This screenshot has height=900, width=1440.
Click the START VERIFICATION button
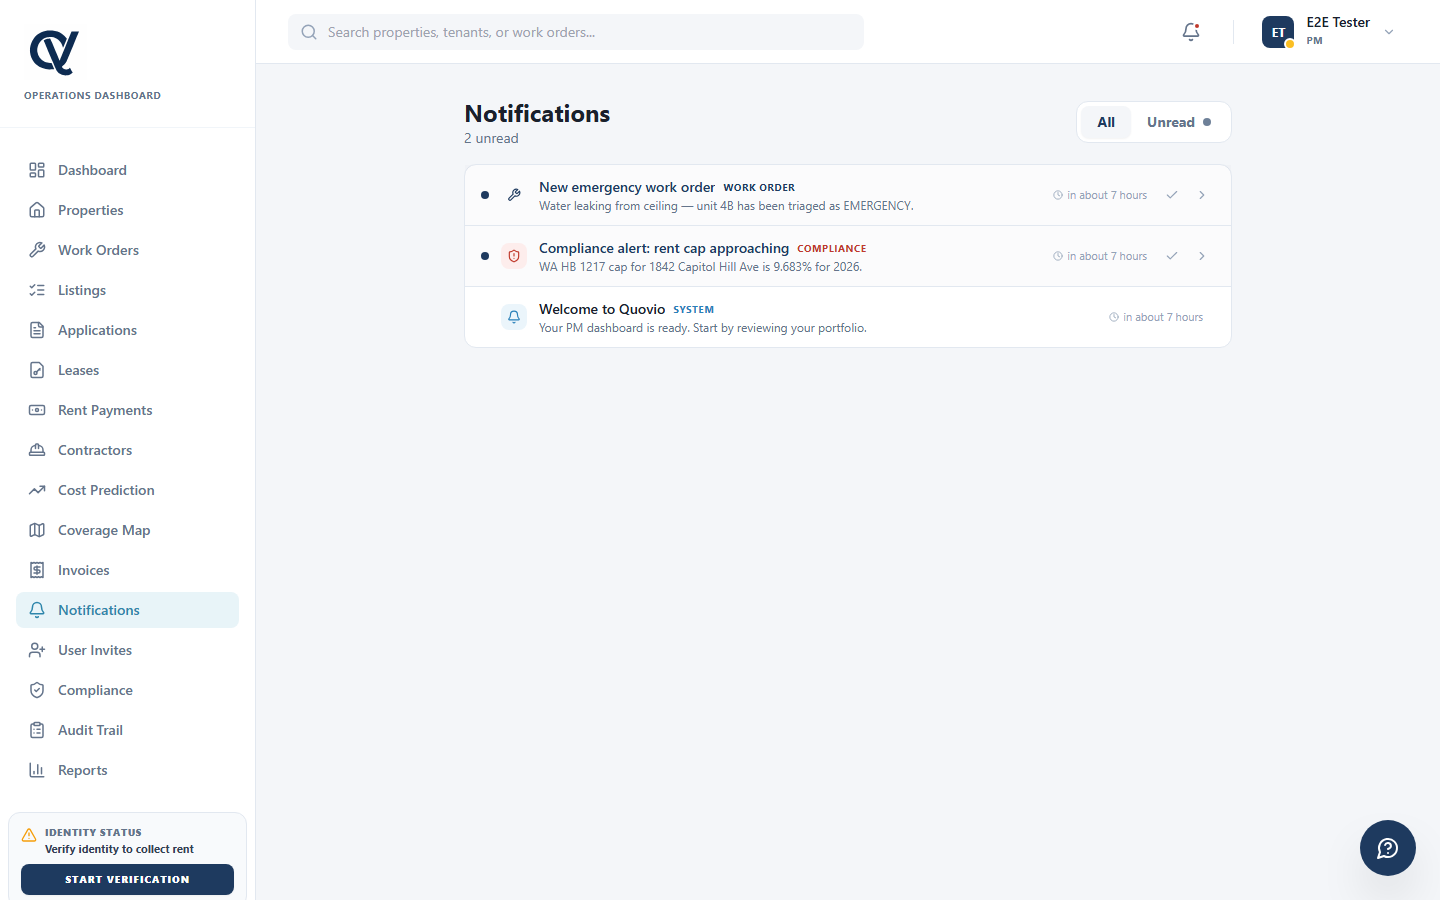pyautogui.click(x=127, y=879)
